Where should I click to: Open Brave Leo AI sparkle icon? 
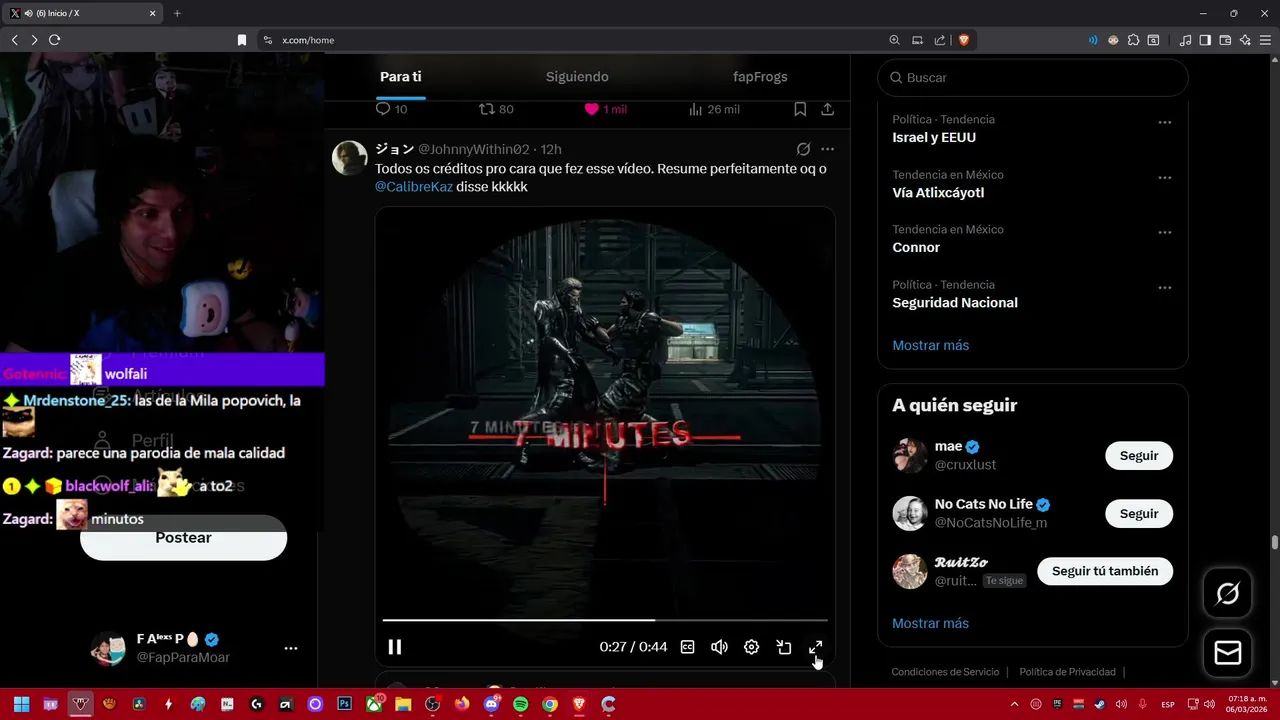[1245, 40]
